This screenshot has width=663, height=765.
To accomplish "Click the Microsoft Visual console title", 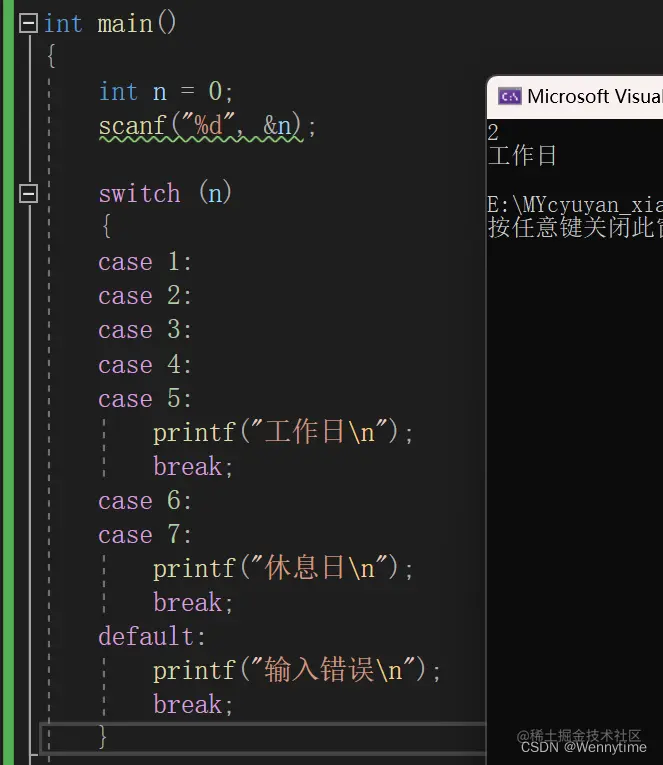I will coord(595,97).
